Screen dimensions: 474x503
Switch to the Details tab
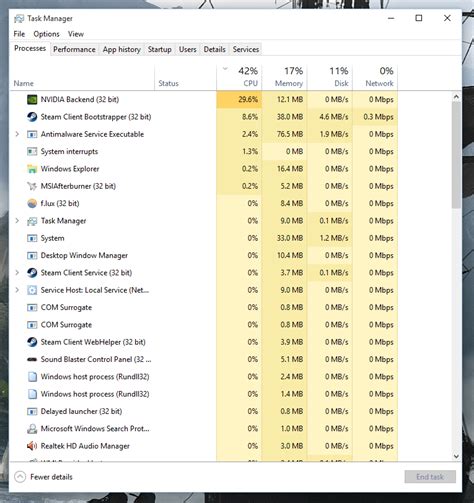(x=214, y=49)
